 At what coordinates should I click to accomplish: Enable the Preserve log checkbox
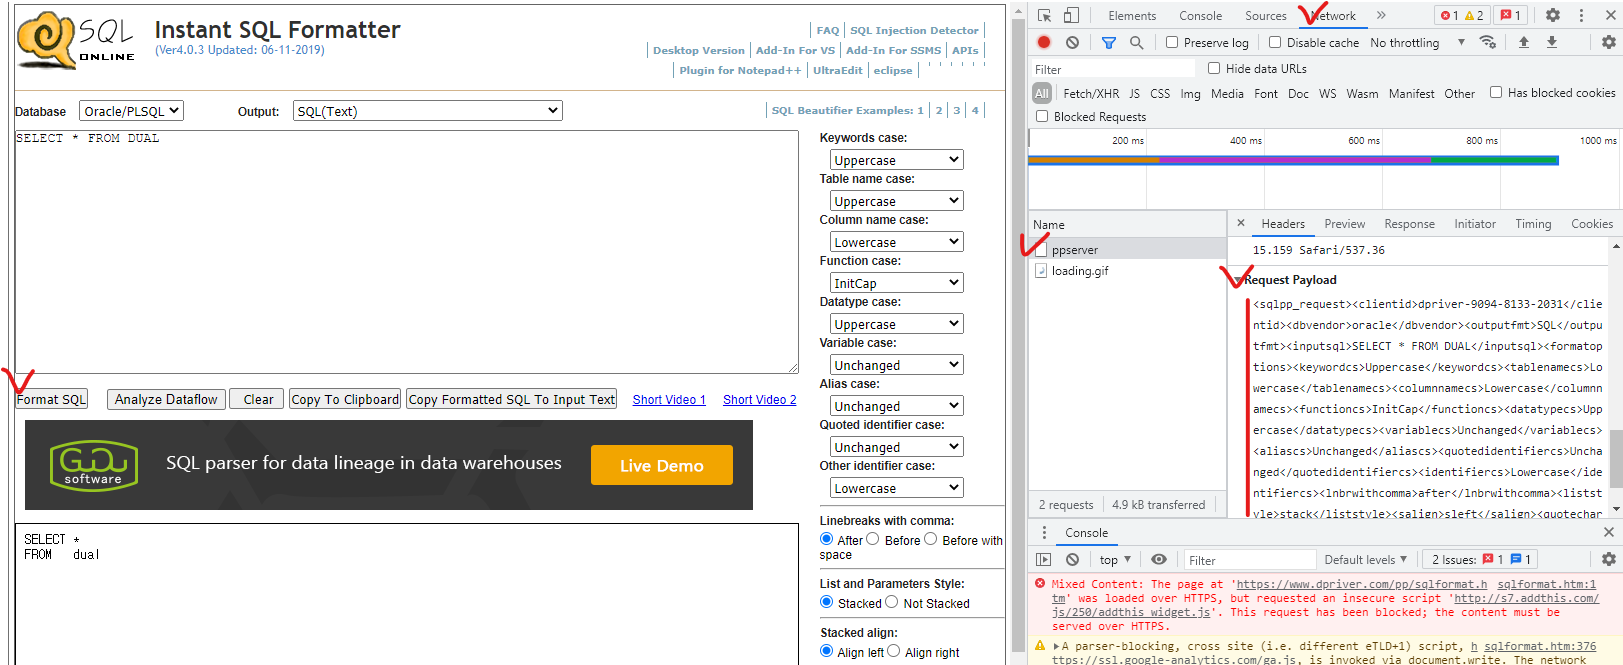pyautogui.click(x=1172, y=42)
